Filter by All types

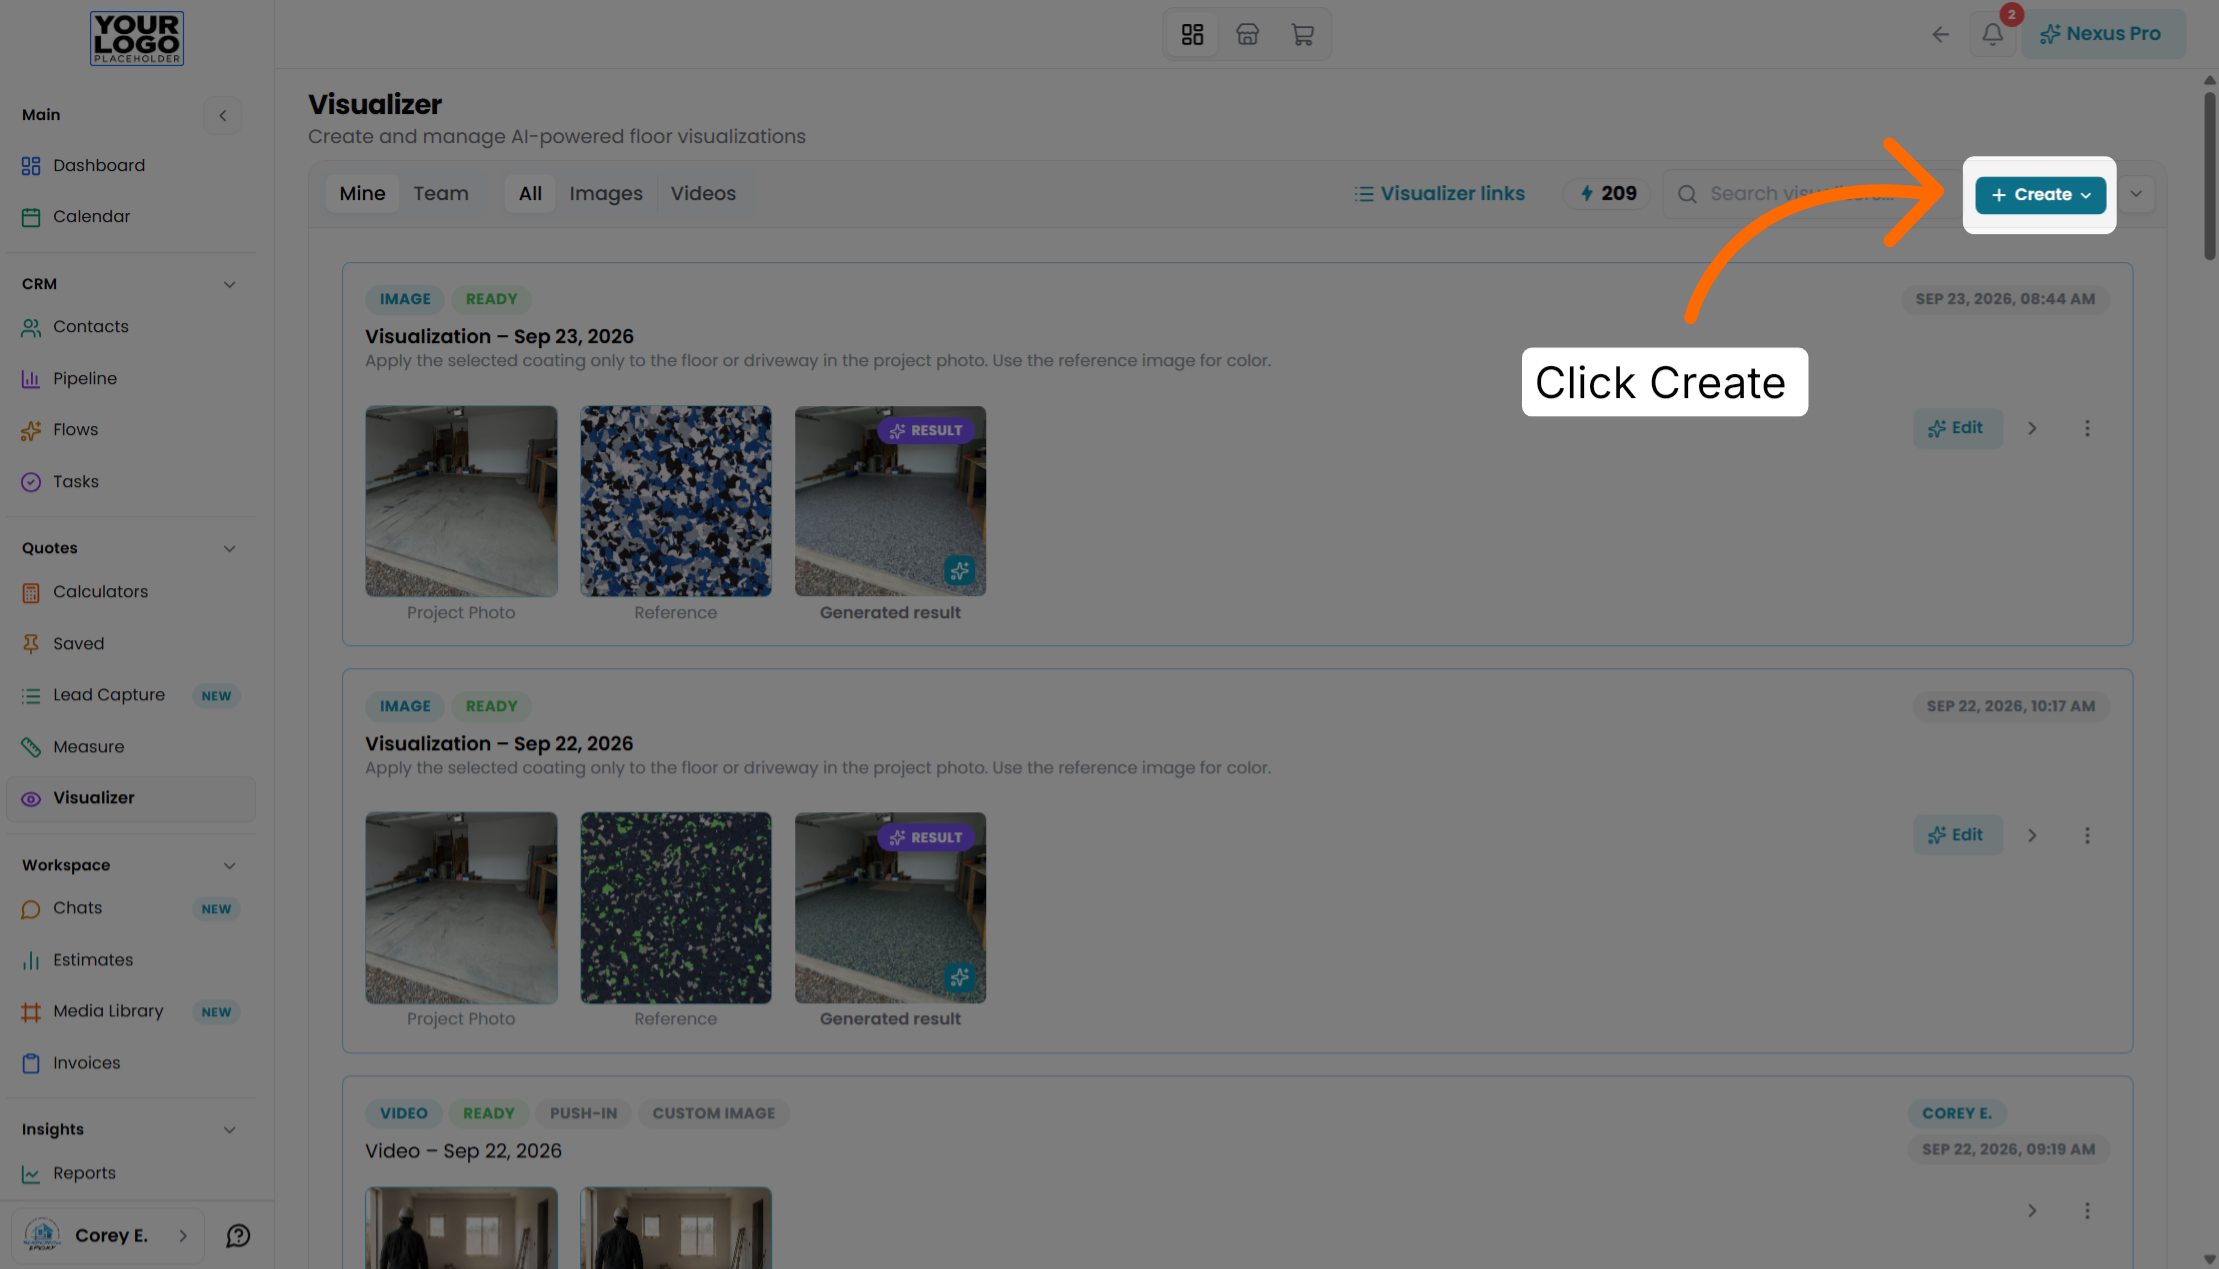pyautogui.click(x=530, y=193)
